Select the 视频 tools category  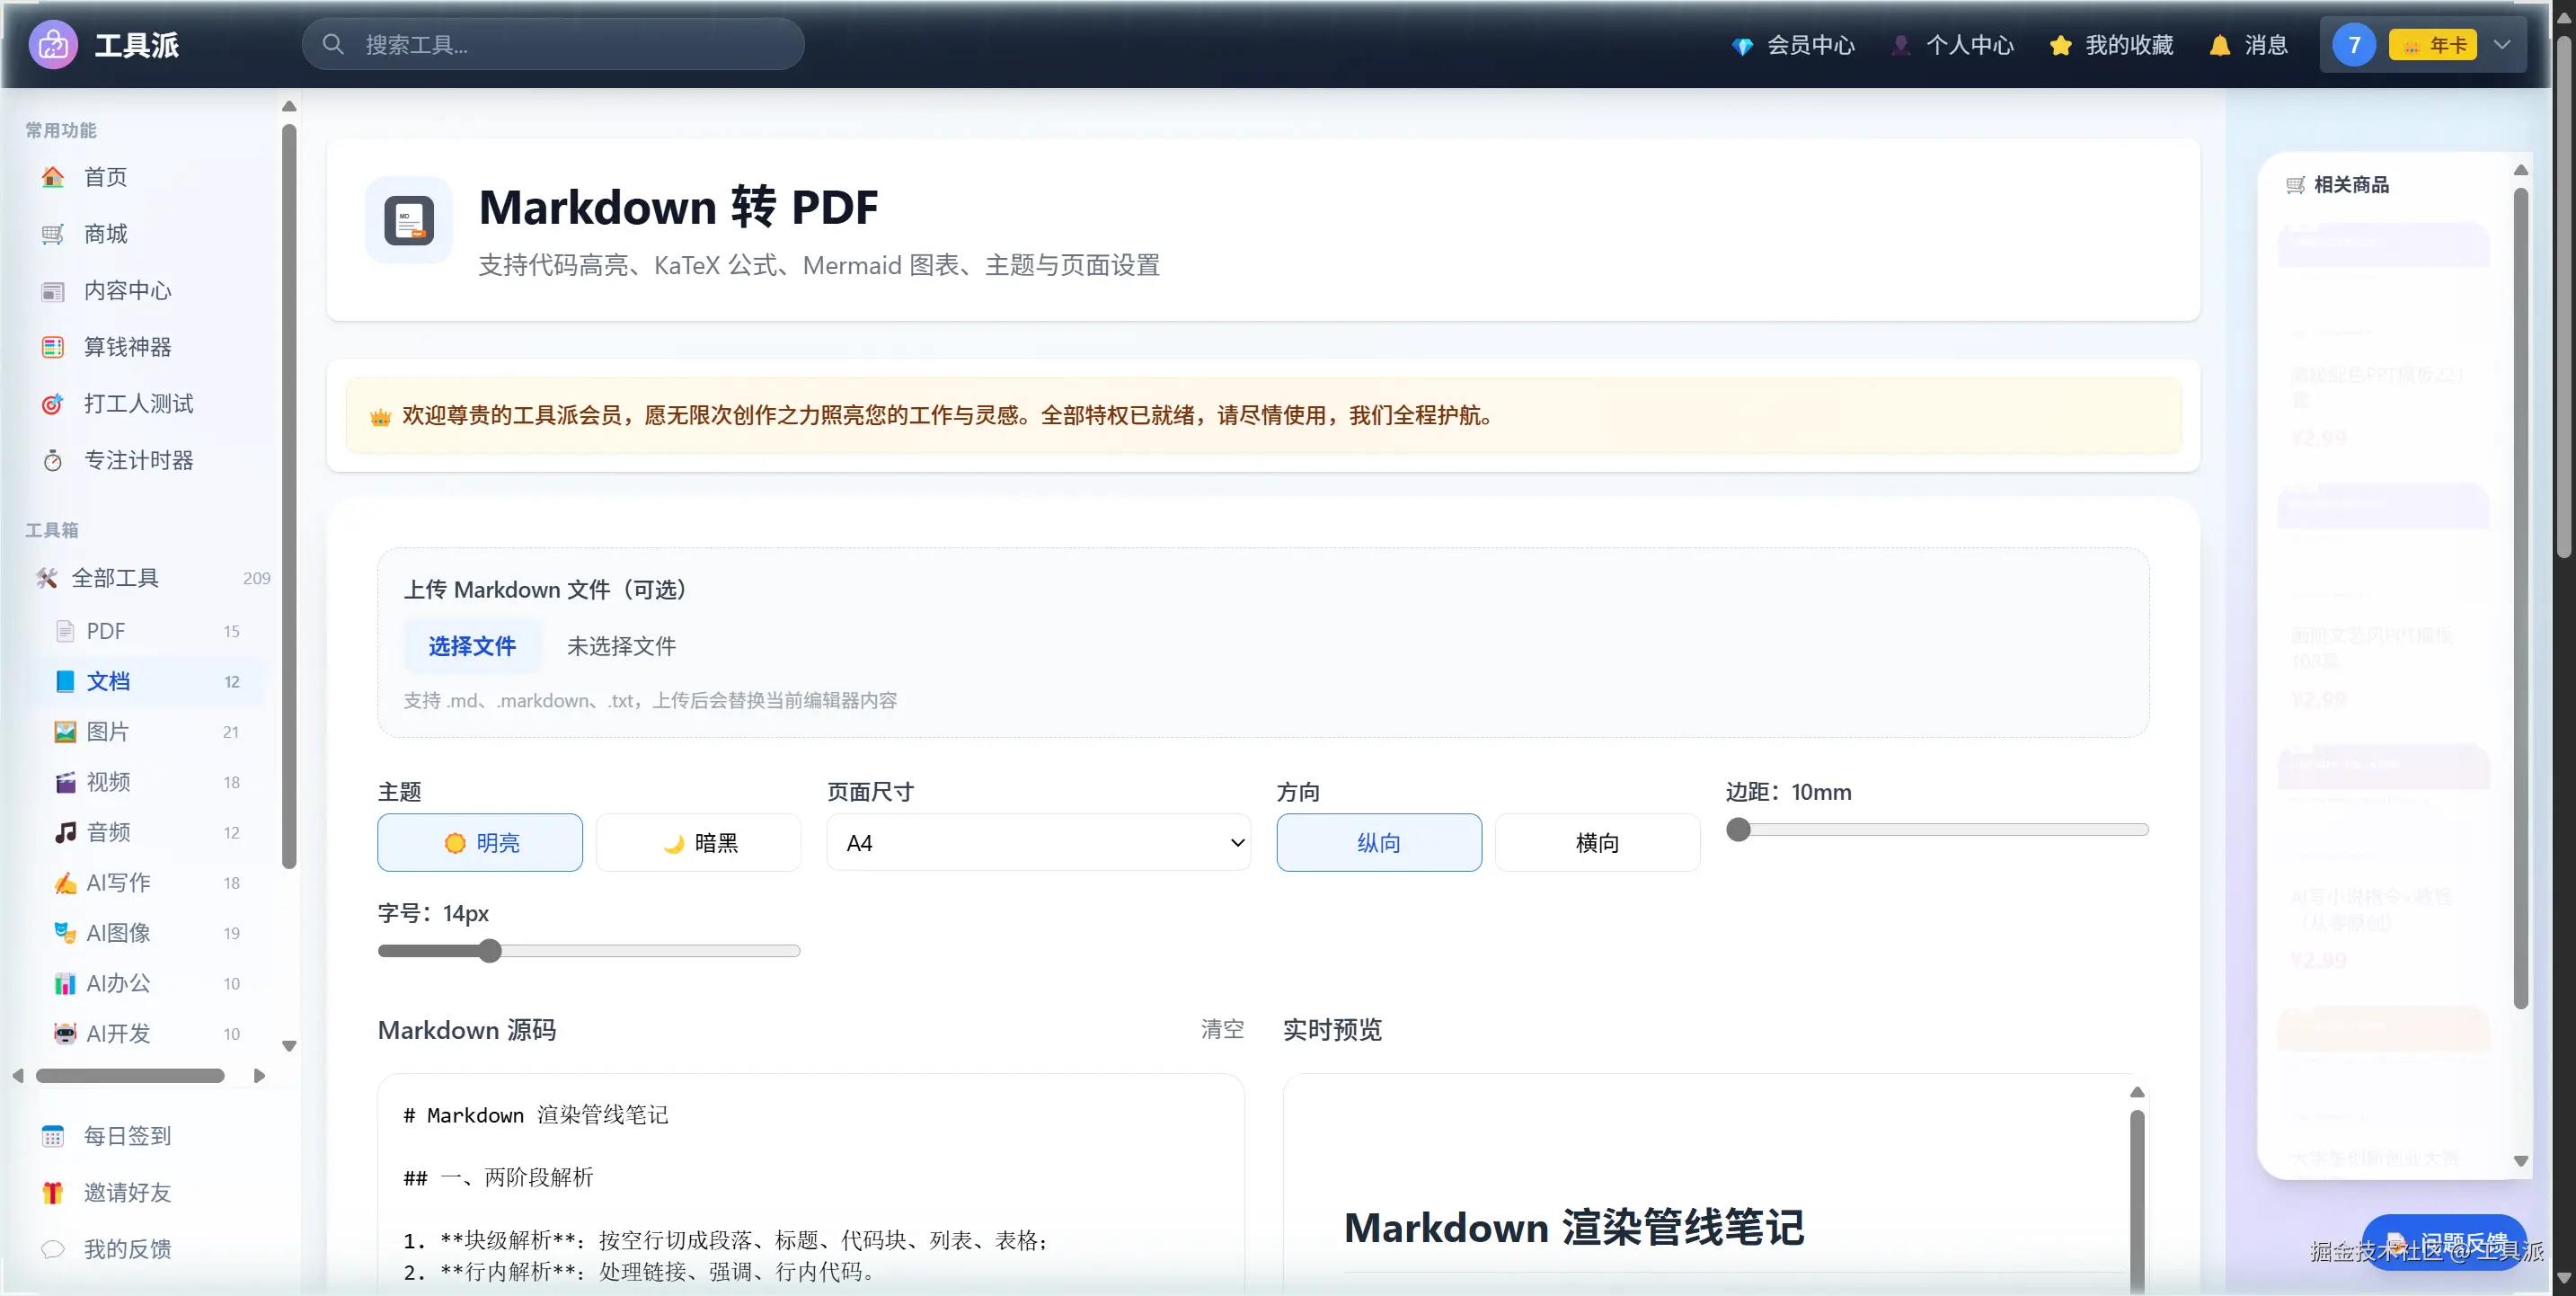tap(147, 782)
